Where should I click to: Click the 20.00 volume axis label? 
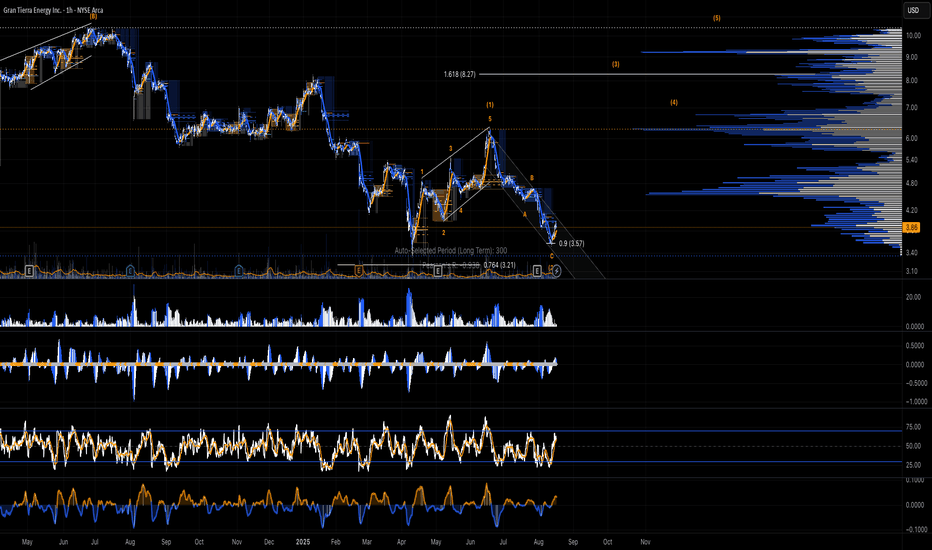(914, 297)
